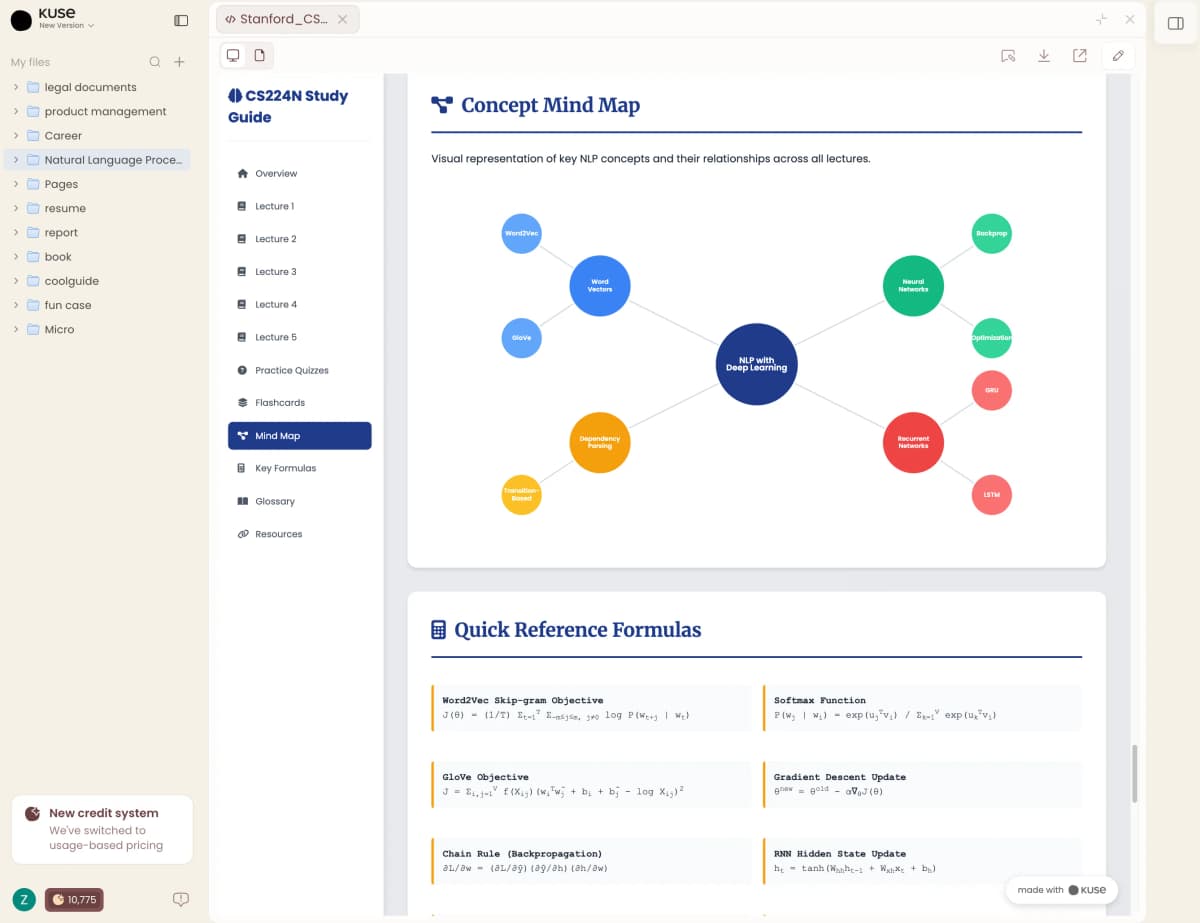Click the GloVe Objective formula card

click(x=590, y=785)
